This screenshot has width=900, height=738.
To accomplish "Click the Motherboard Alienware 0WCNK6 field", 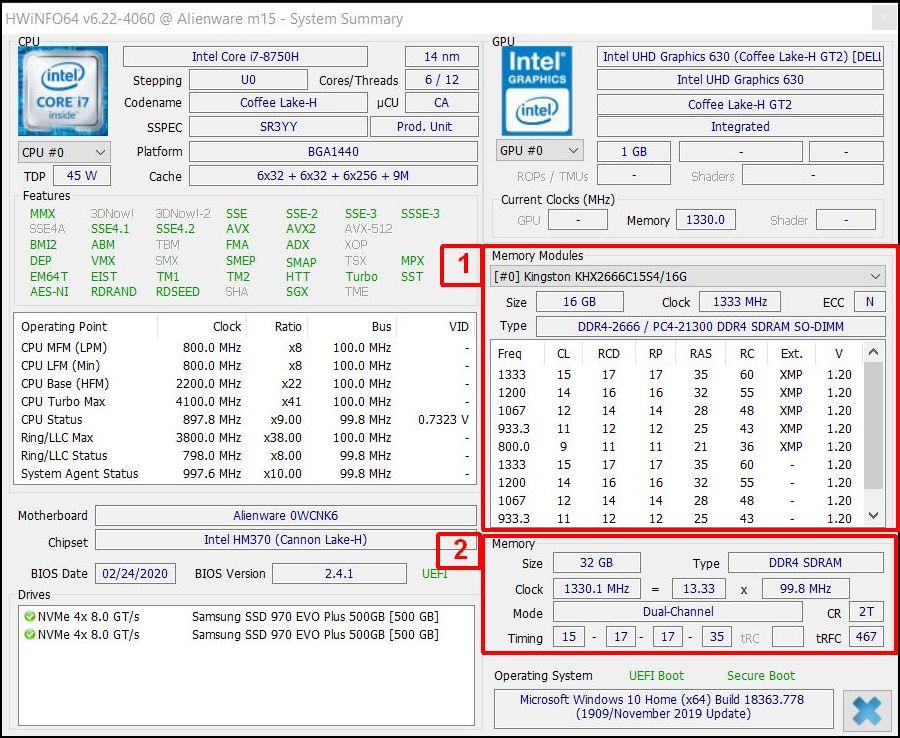I will point(285,515).
